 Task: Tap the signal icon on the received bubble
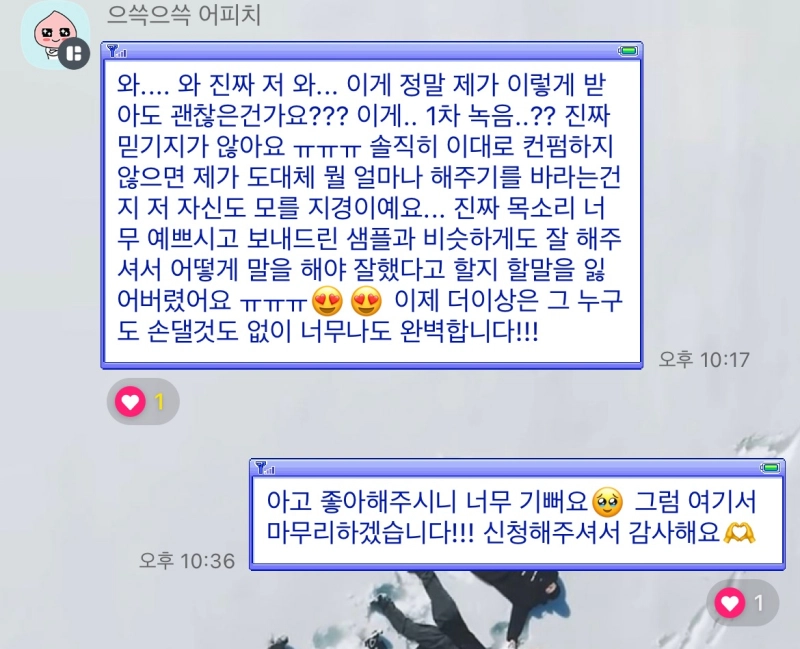pyautogui.click(x=117, y=51)
